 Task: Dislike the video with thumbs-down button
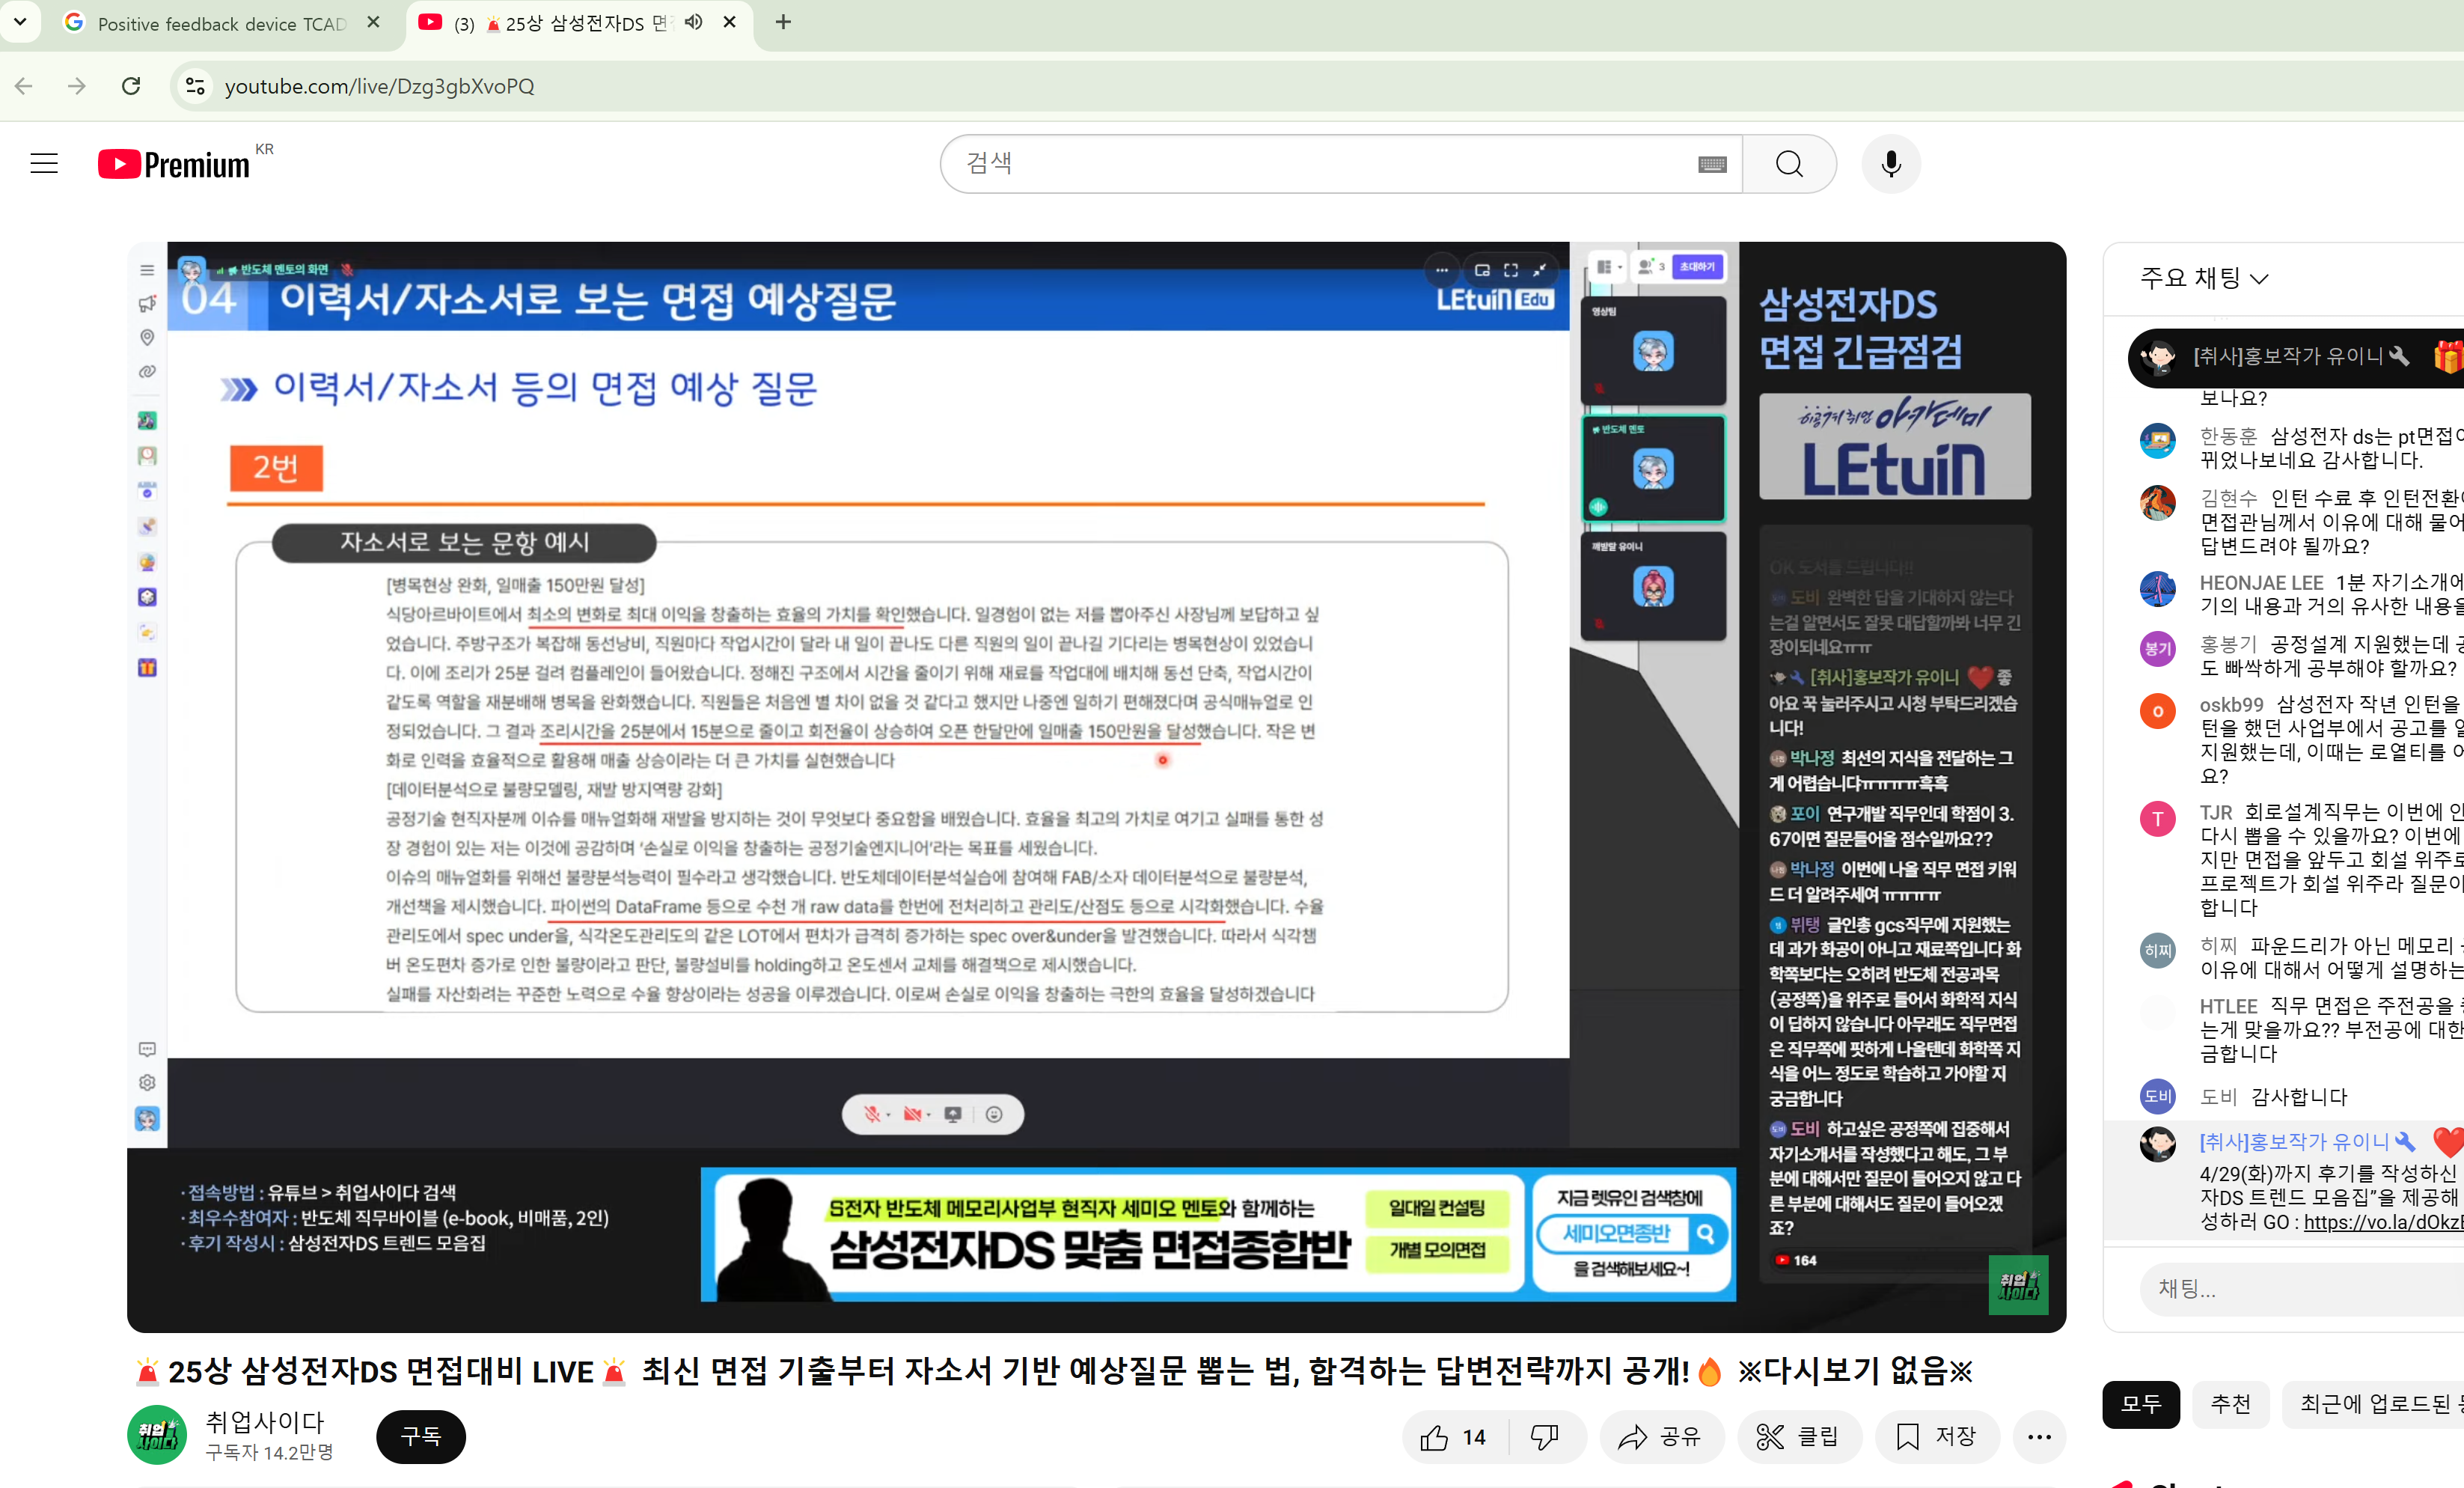(1544, 1437)
